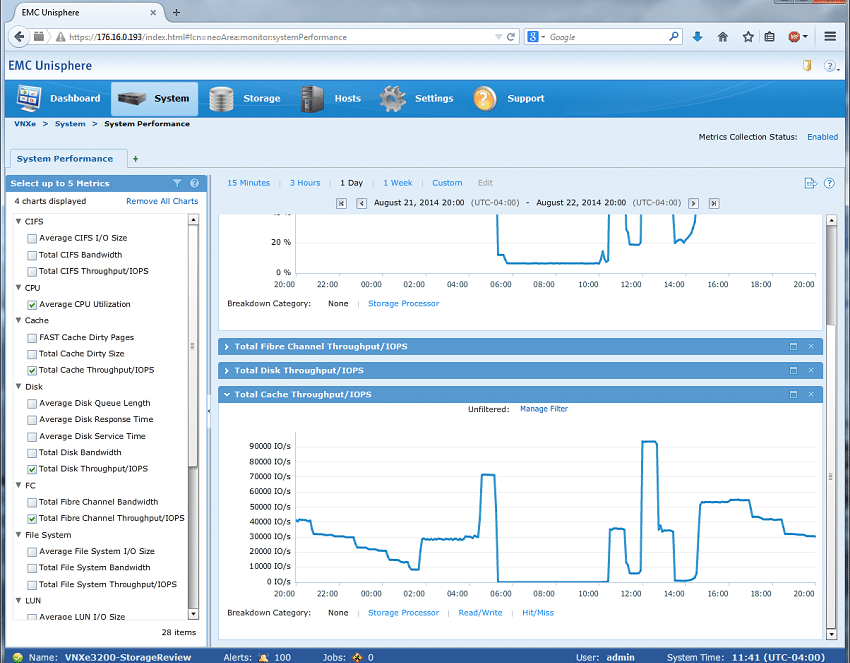Image resolution: width=850 pixels, height=663 pixels.
Task: Open the browser hamburger menu
Action: pos(830,37)
